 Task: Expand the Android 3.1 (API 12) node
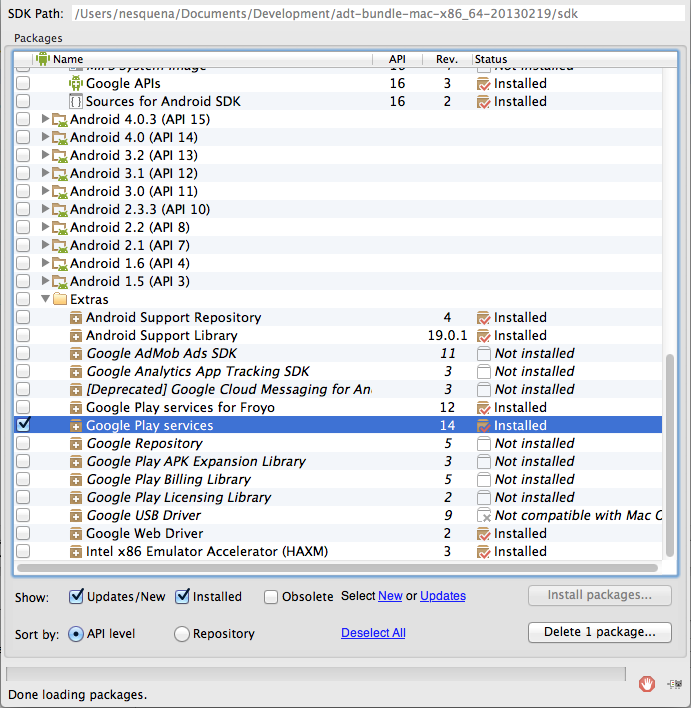pyautogui.click(x=45, y=173)
